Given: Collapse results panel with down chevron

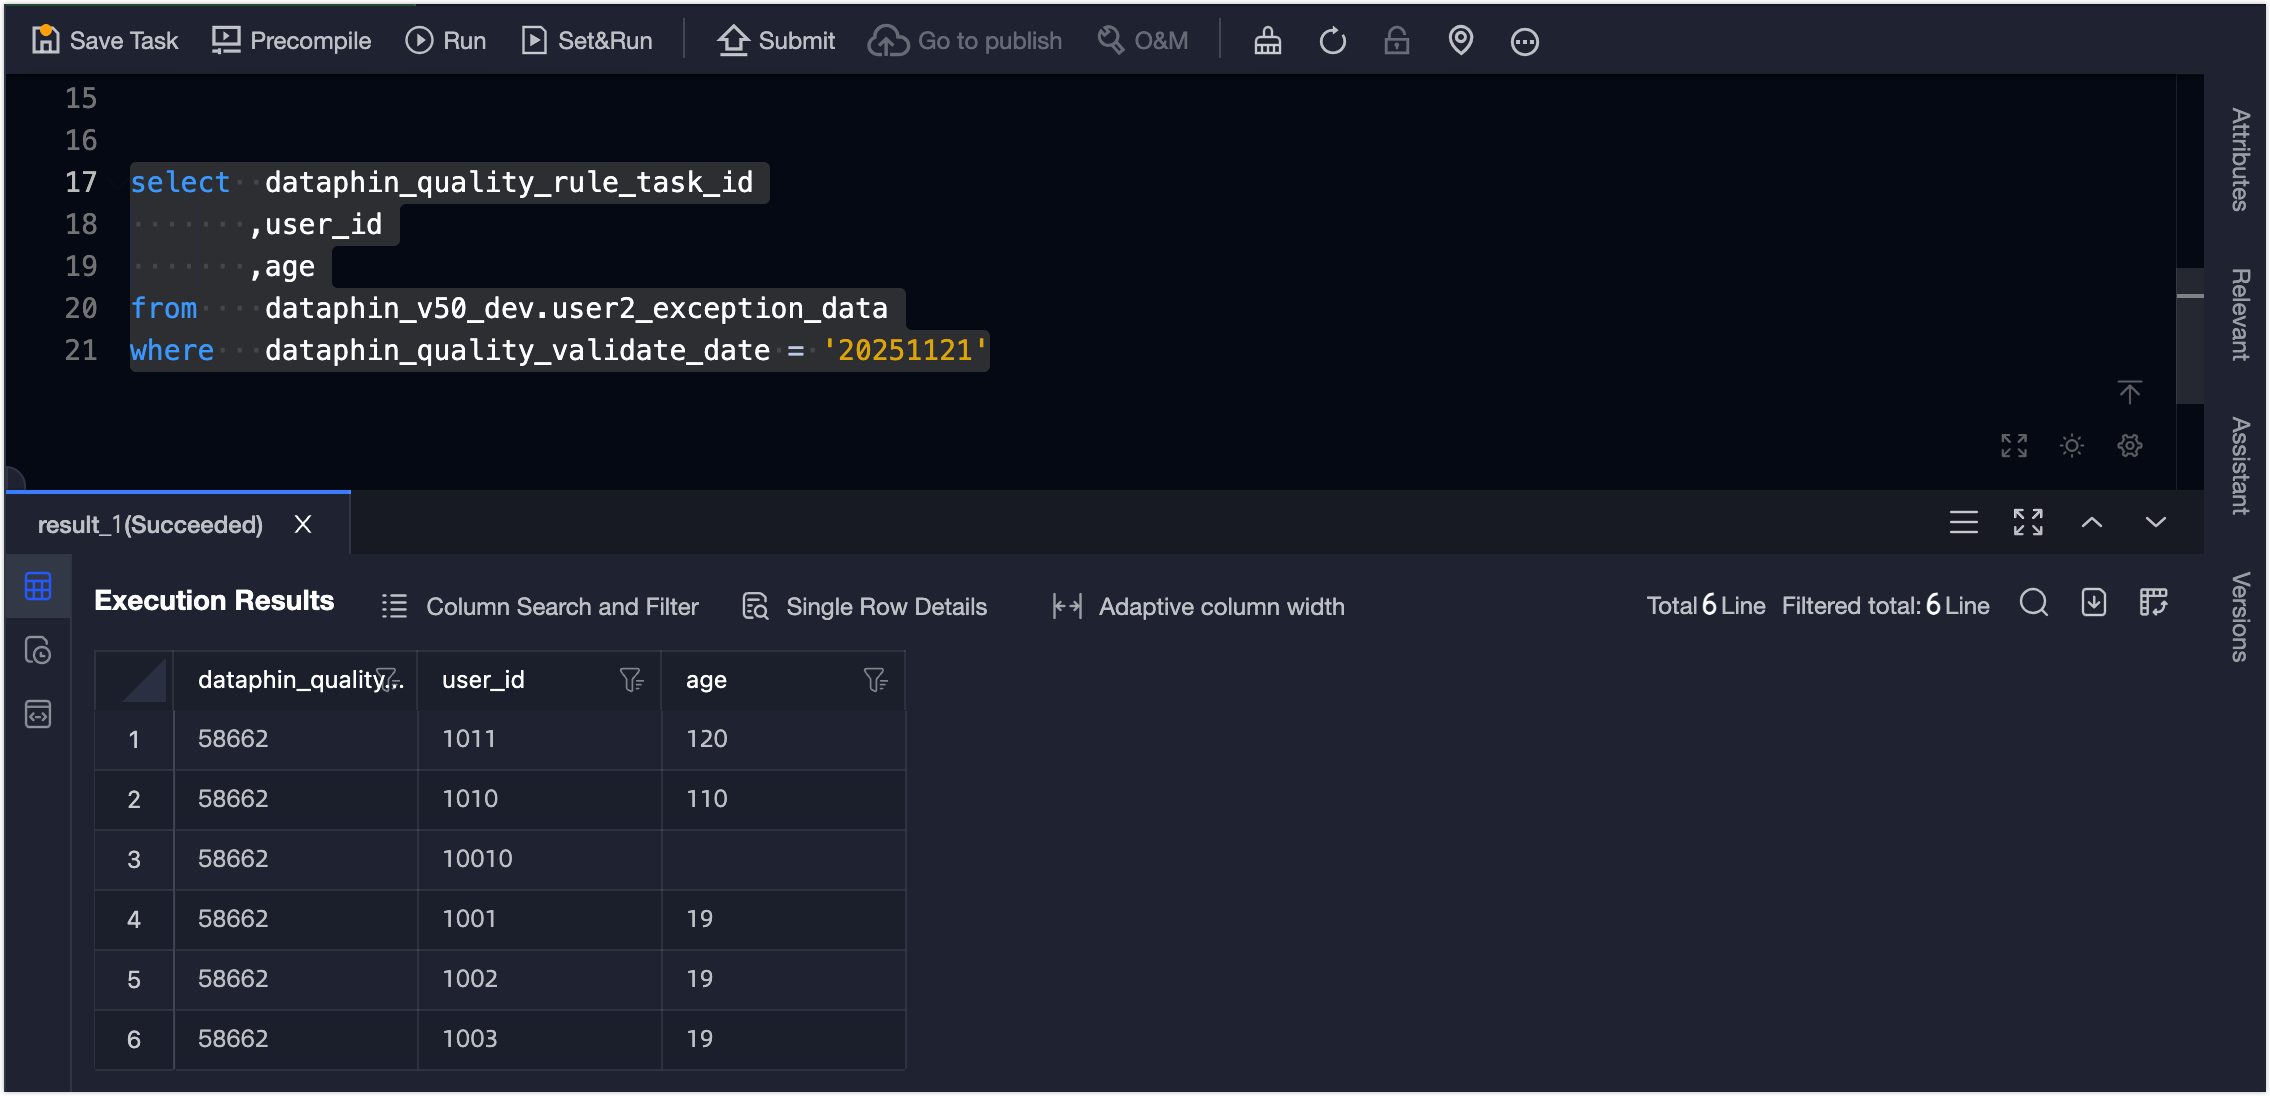Looking at the screenshot, I should pos(2156,523).
